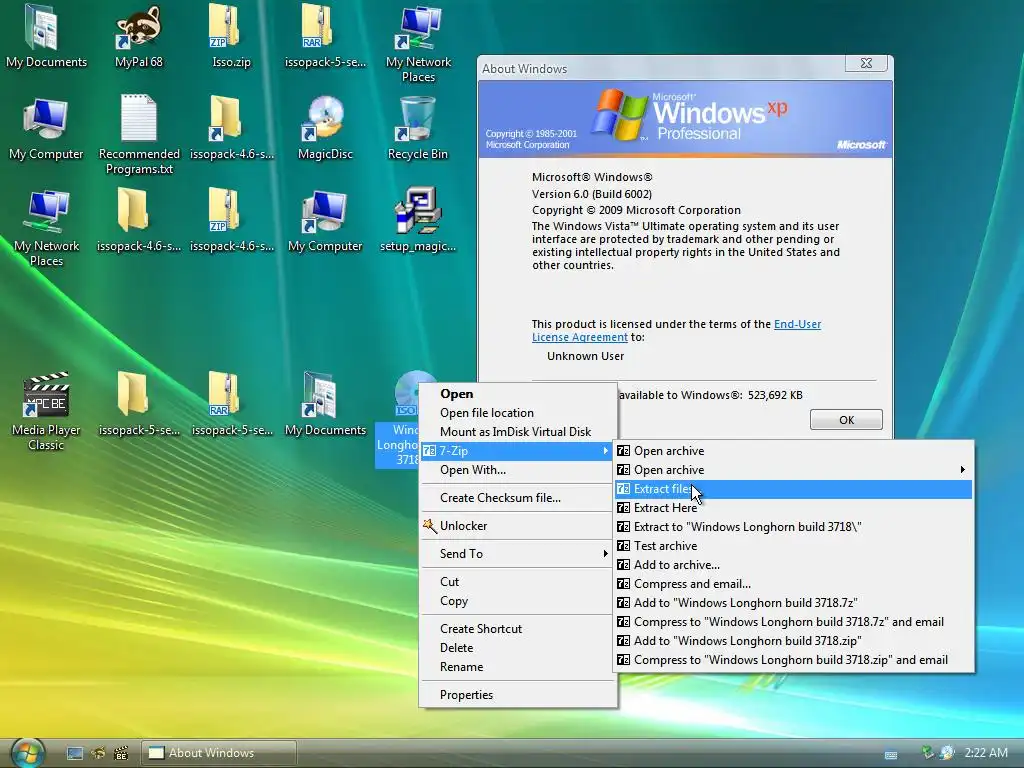1024x768 pixels.
Task: Choose Extract Here
Action: (793, 508)
